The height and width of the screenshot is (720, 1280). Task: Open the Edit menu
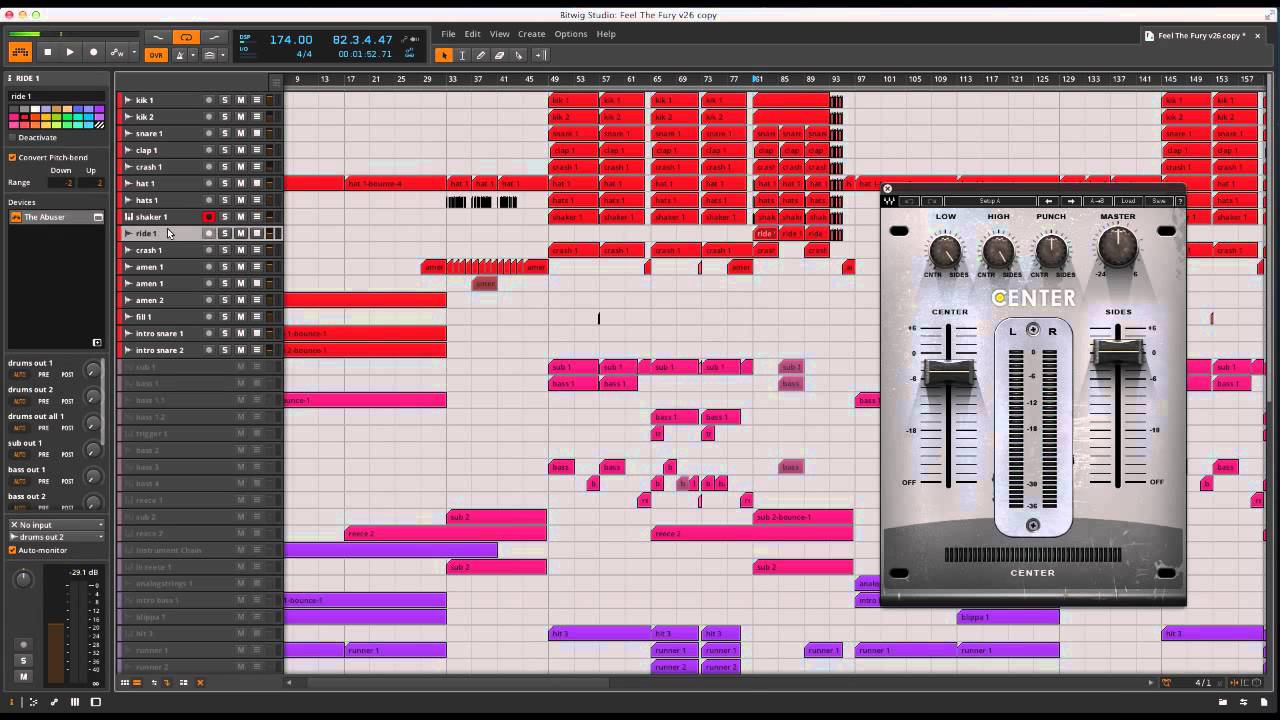[x=472, y=34]
